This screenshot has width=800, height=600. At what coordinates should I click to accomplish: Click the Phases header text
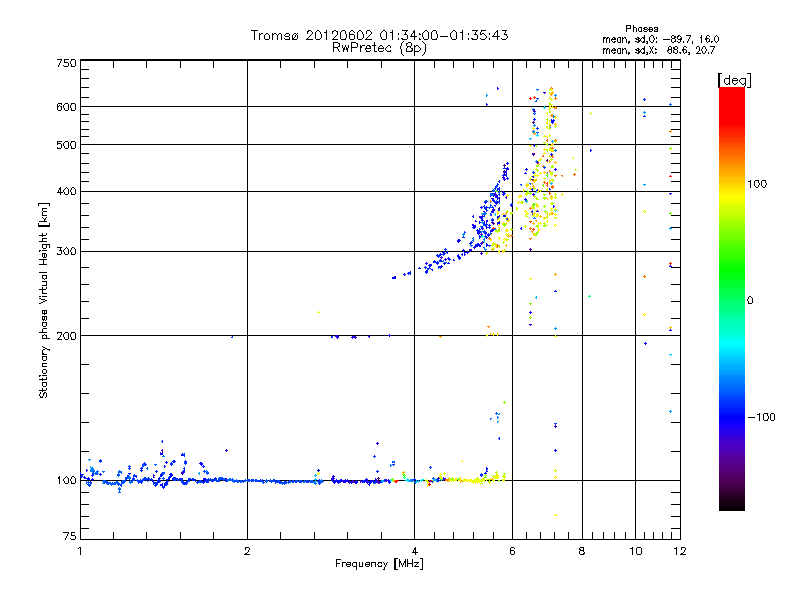641,29
